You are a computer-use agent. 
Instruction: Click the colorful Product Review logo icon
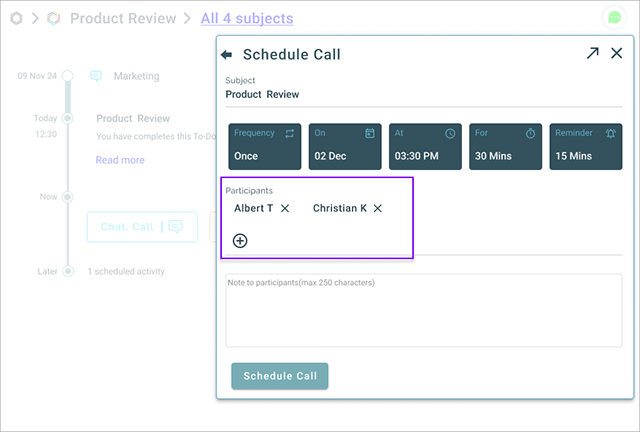pos(53,18)
